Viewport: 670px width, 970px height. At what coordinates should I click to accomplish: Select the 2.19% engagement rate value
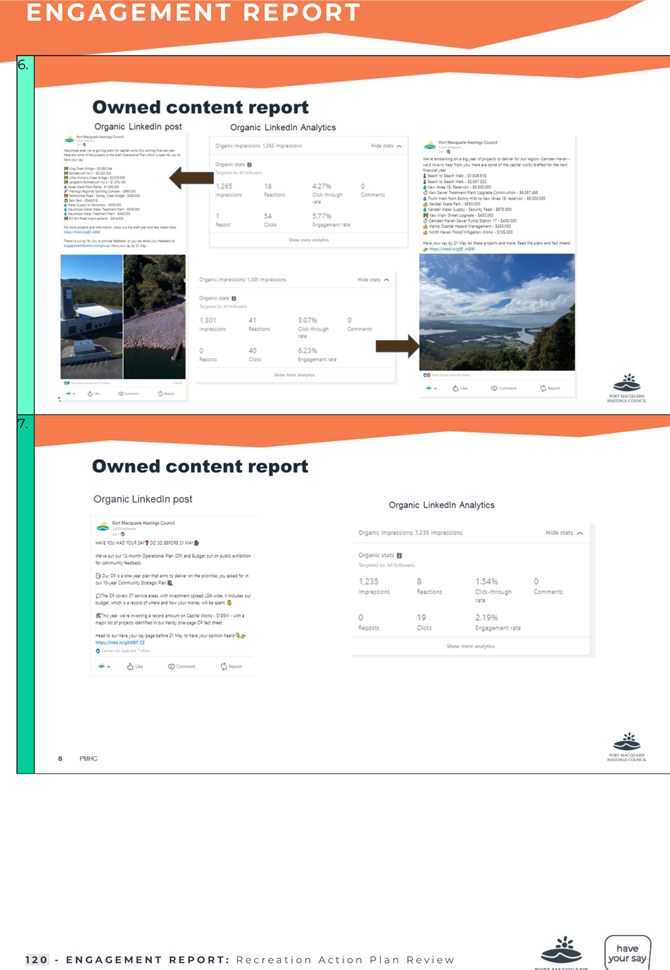tap(487, 617)
